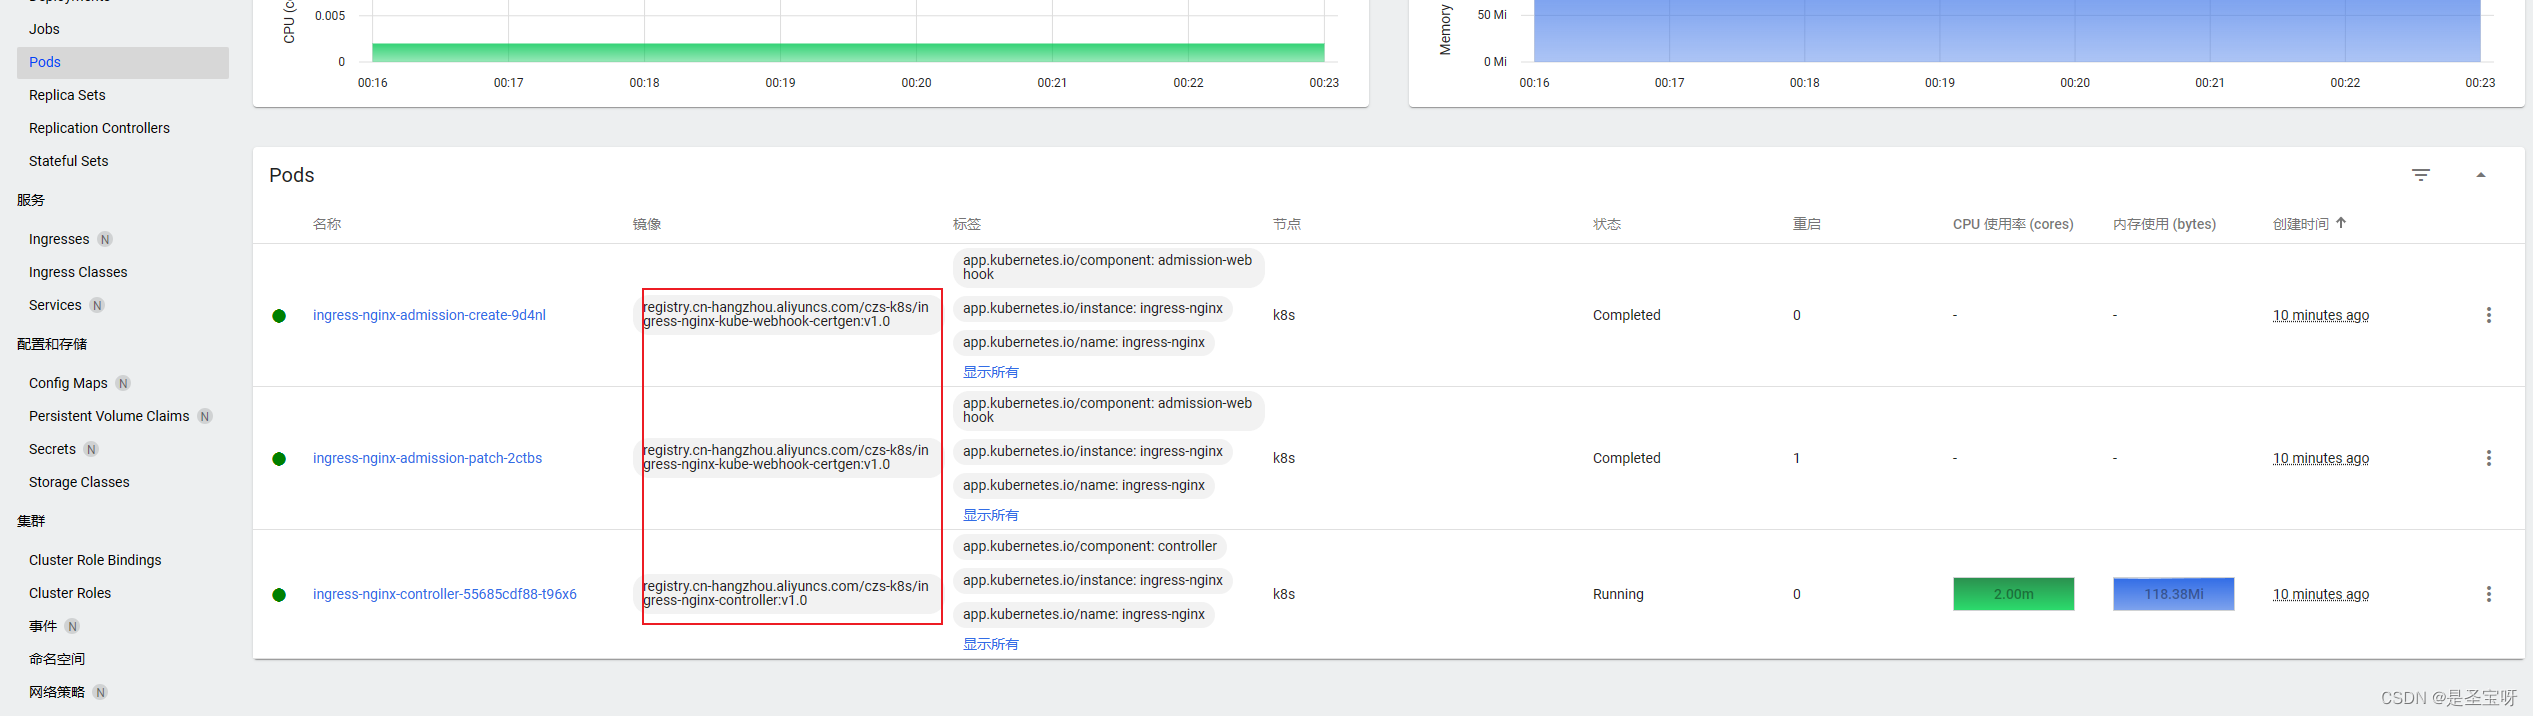Click green status dot of controller pod
Viewport: 2533px width, 716px height.
pos(279,595)
